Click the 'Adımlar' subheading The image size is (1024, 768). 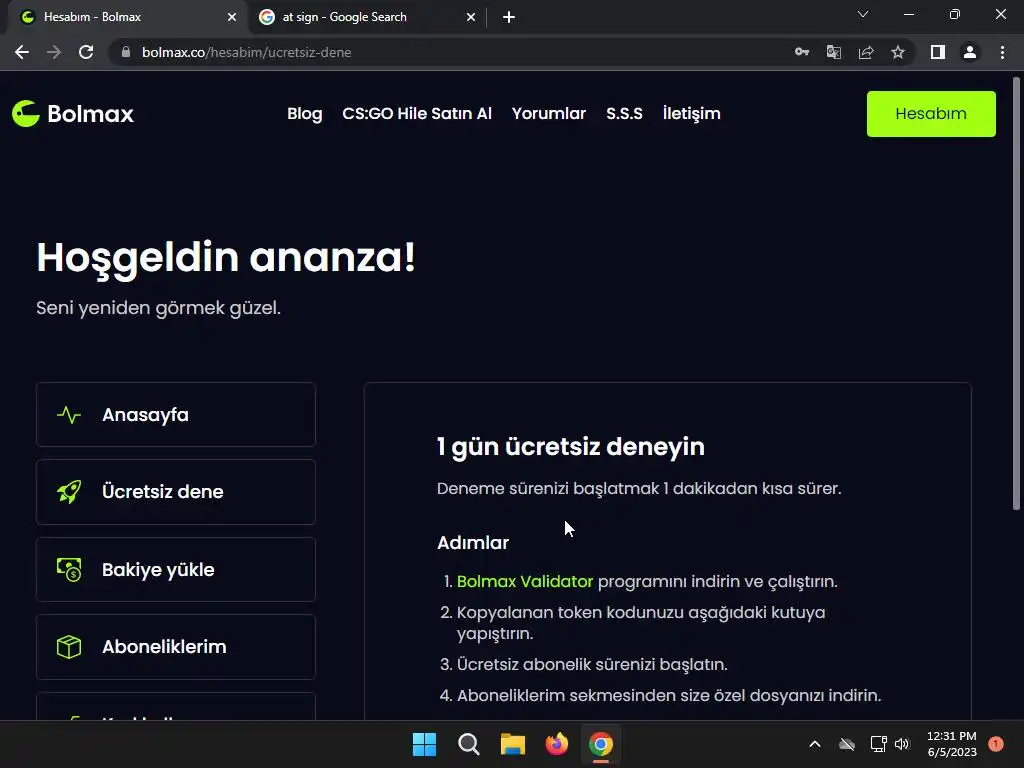click(x=473, y=543)
